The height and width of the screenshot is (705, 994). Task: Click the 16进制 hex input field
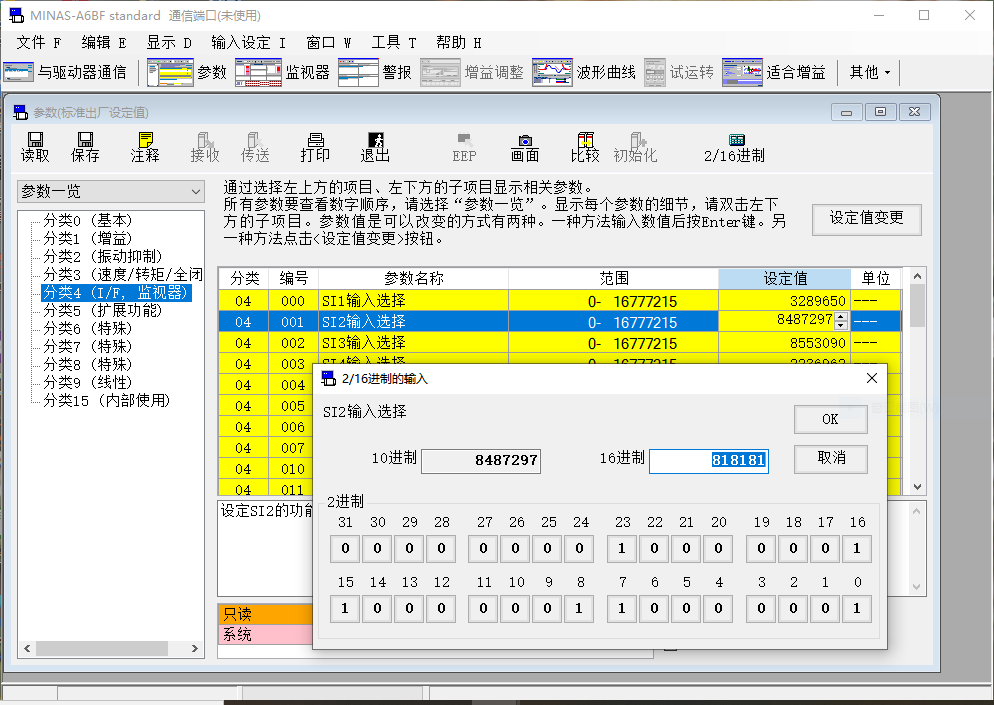708,460
